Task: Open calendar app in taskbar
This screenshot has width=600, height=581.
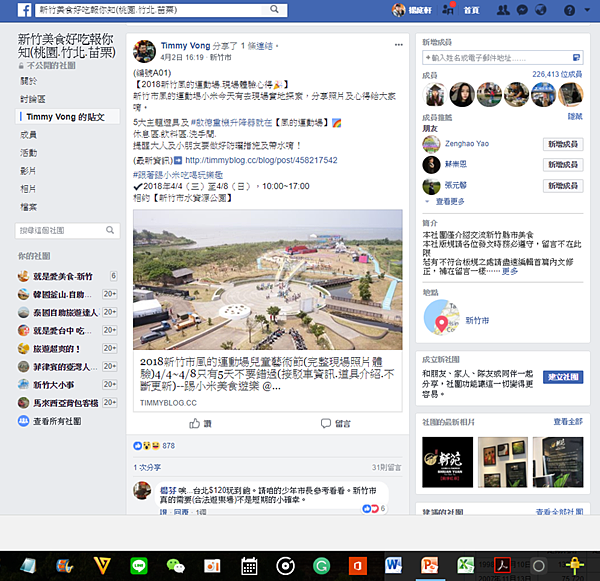Action: point(249,566)
